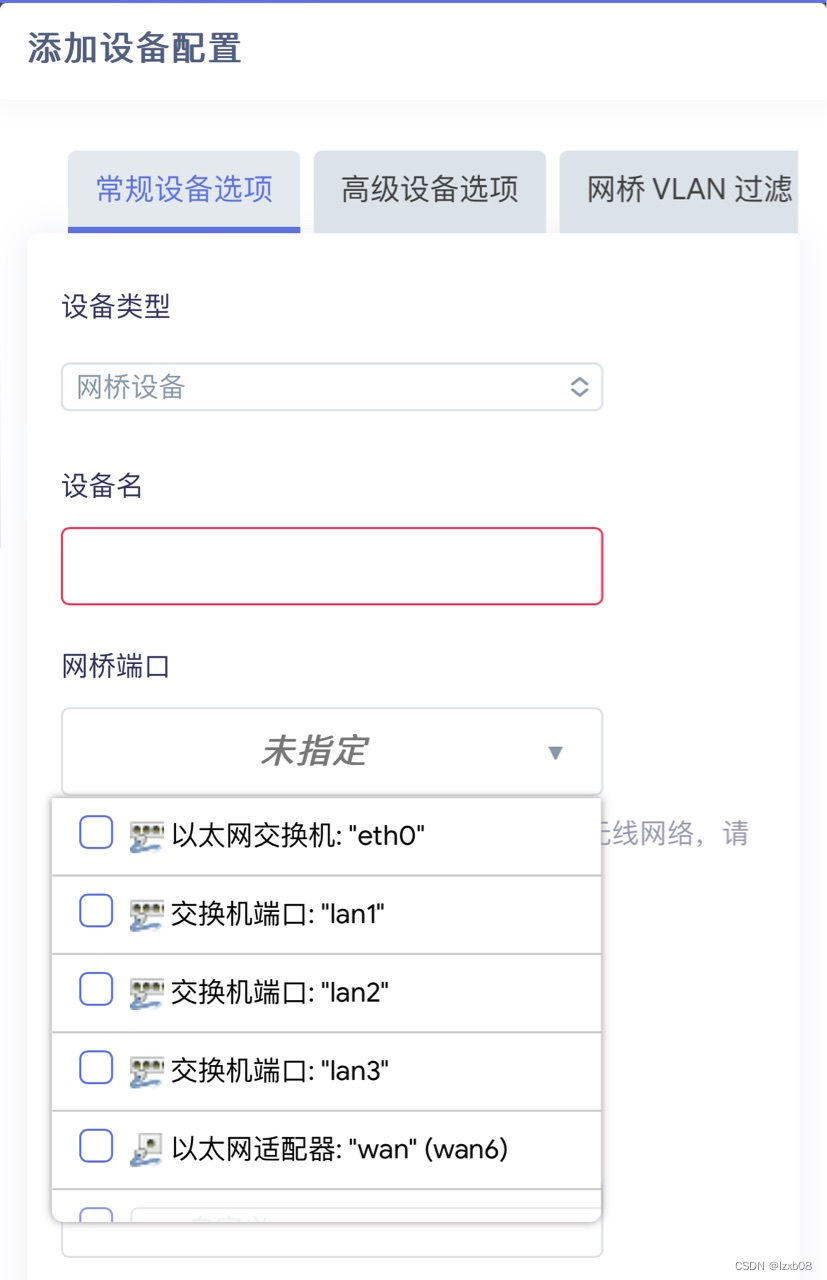This screenshot has height=1280, width=827.
Task: Focus the 设备名 text input field
Action: (x=331, y=566)
